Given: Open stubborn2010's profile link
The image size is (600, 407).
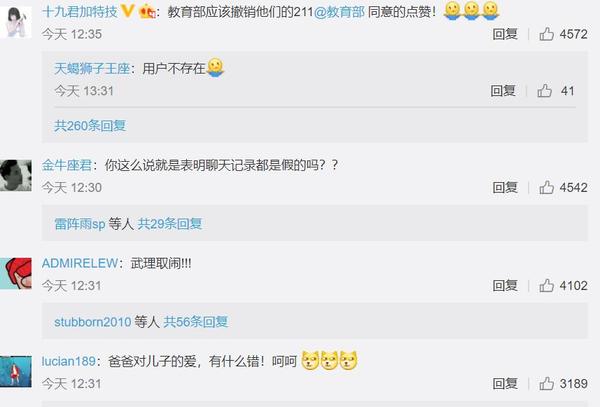Looking at the screenshot, I should click(93, 322).
